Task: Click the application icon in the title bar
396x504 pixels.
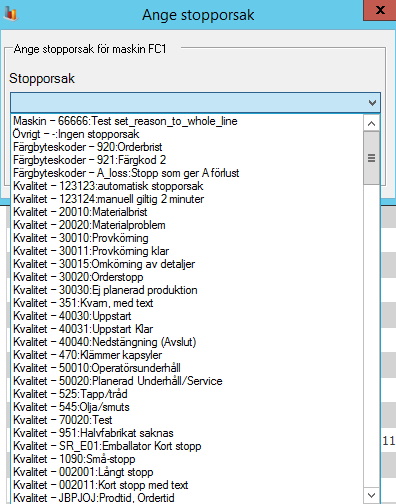Action: click(x=11, y=14)
